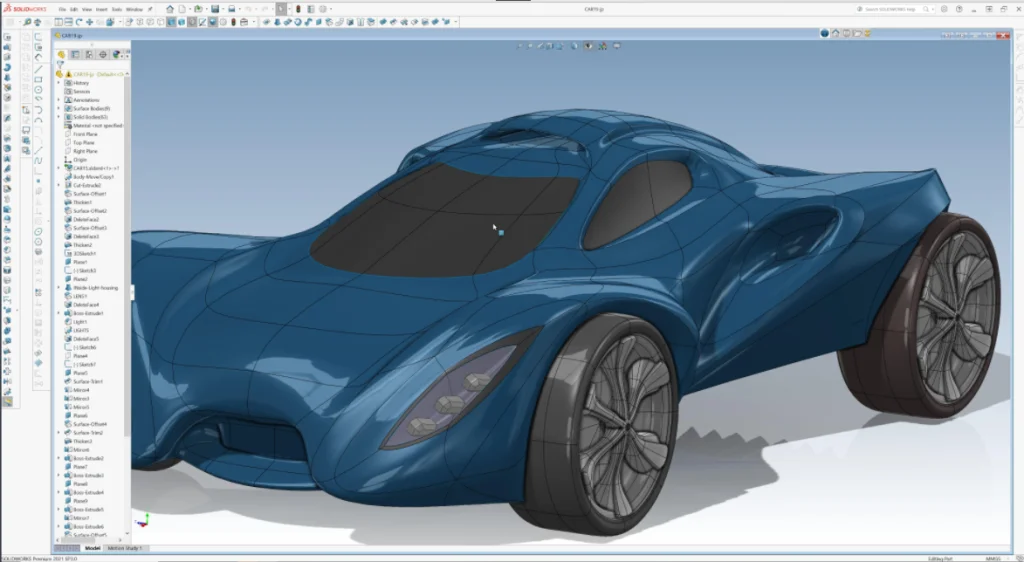The height and width of the screenshot is (562, 1024).
Task: Expand the Surface Bodies folder
Action: 59,108
